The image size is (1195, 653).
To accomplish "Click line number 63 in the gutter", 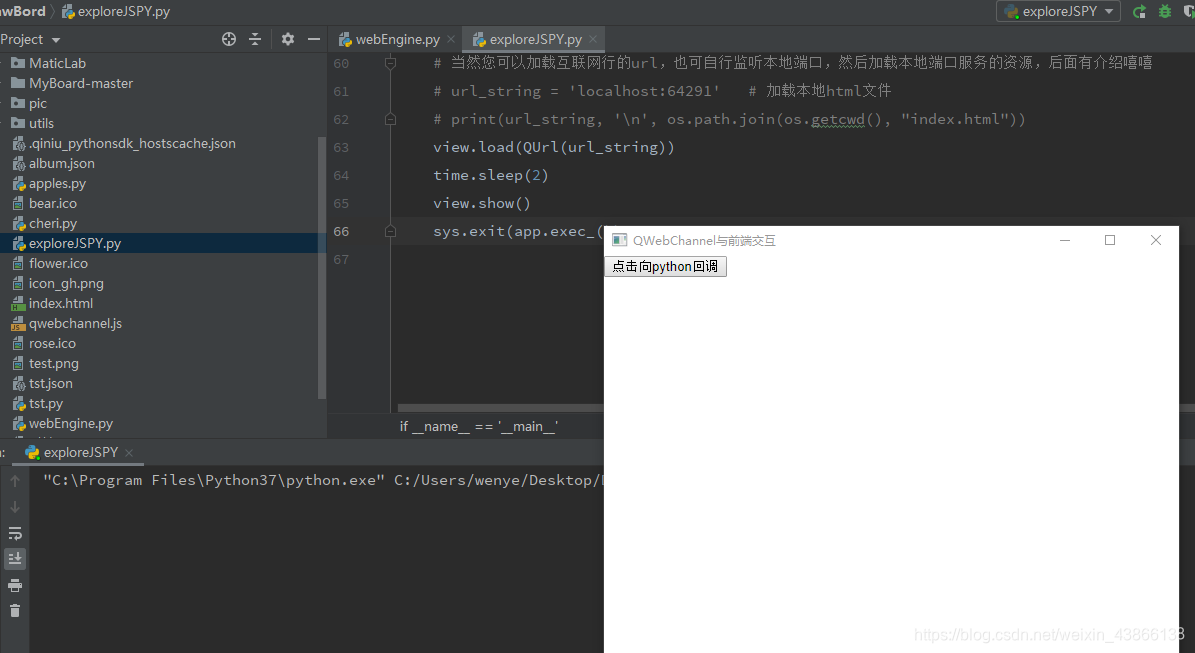I will (x=341, y=147).
